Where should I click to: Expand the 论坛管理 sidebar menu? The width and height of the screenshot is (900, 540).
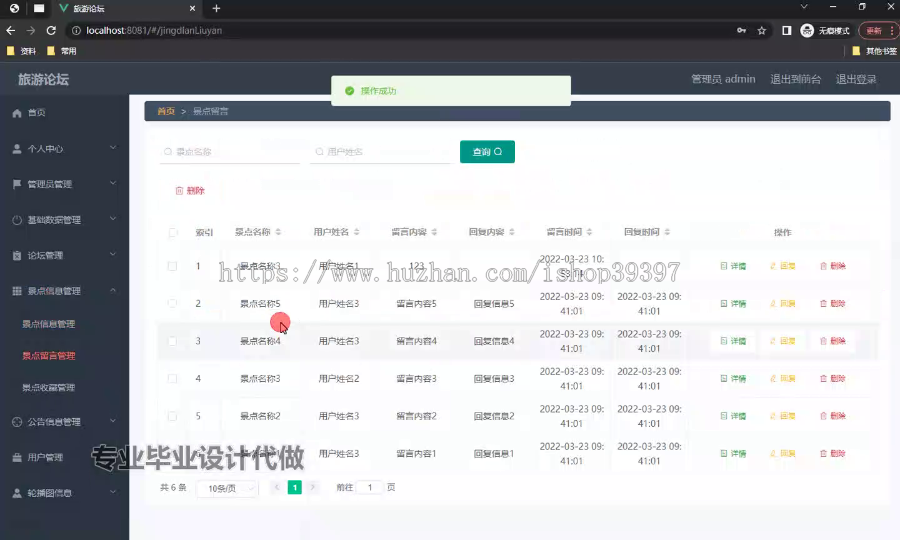(64, 255)
